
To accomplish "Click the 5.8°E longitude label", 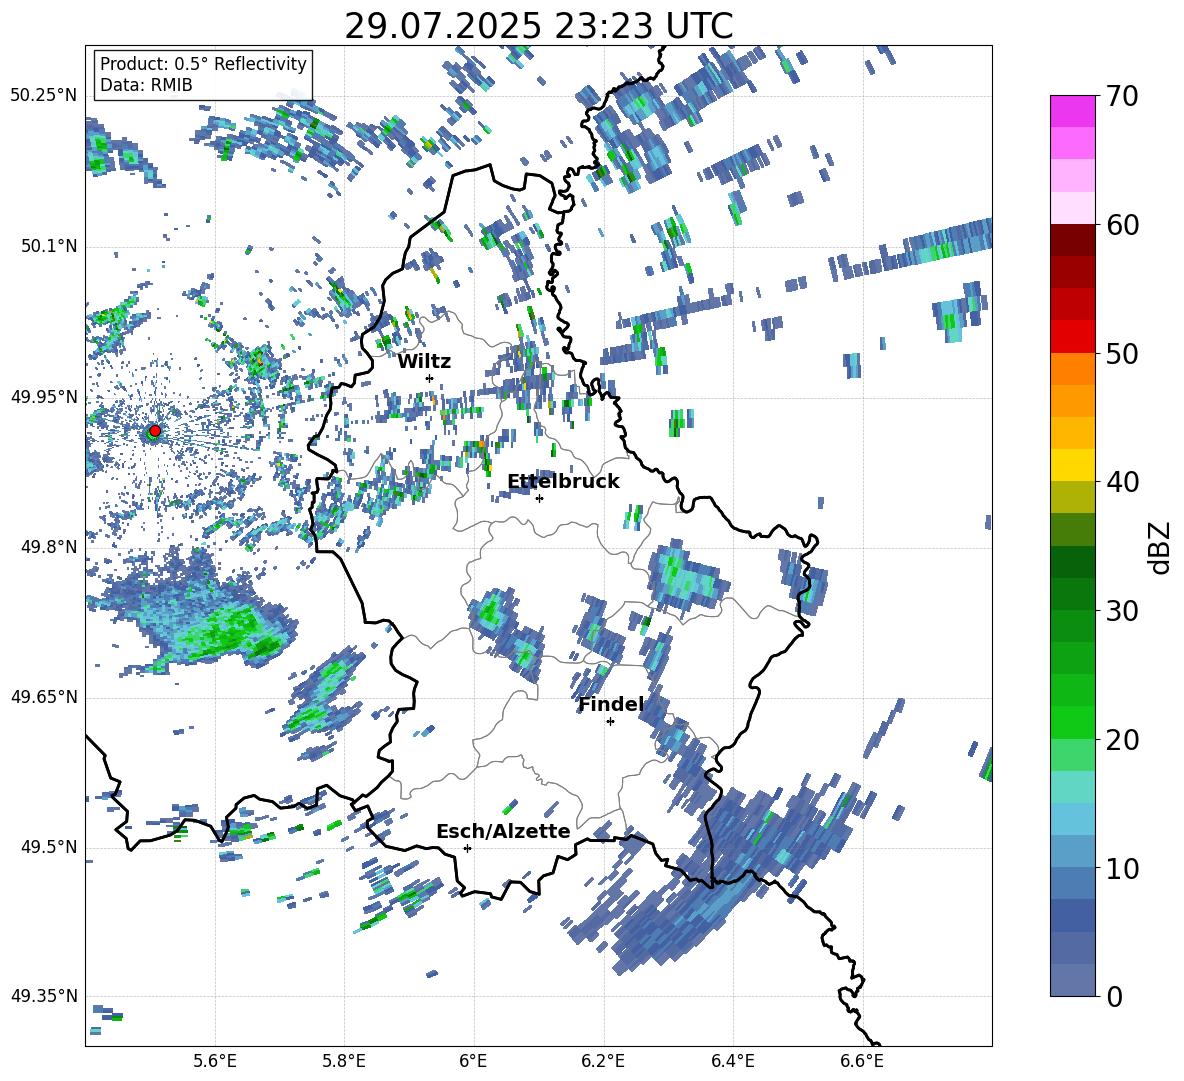I will pos(344,1061).
